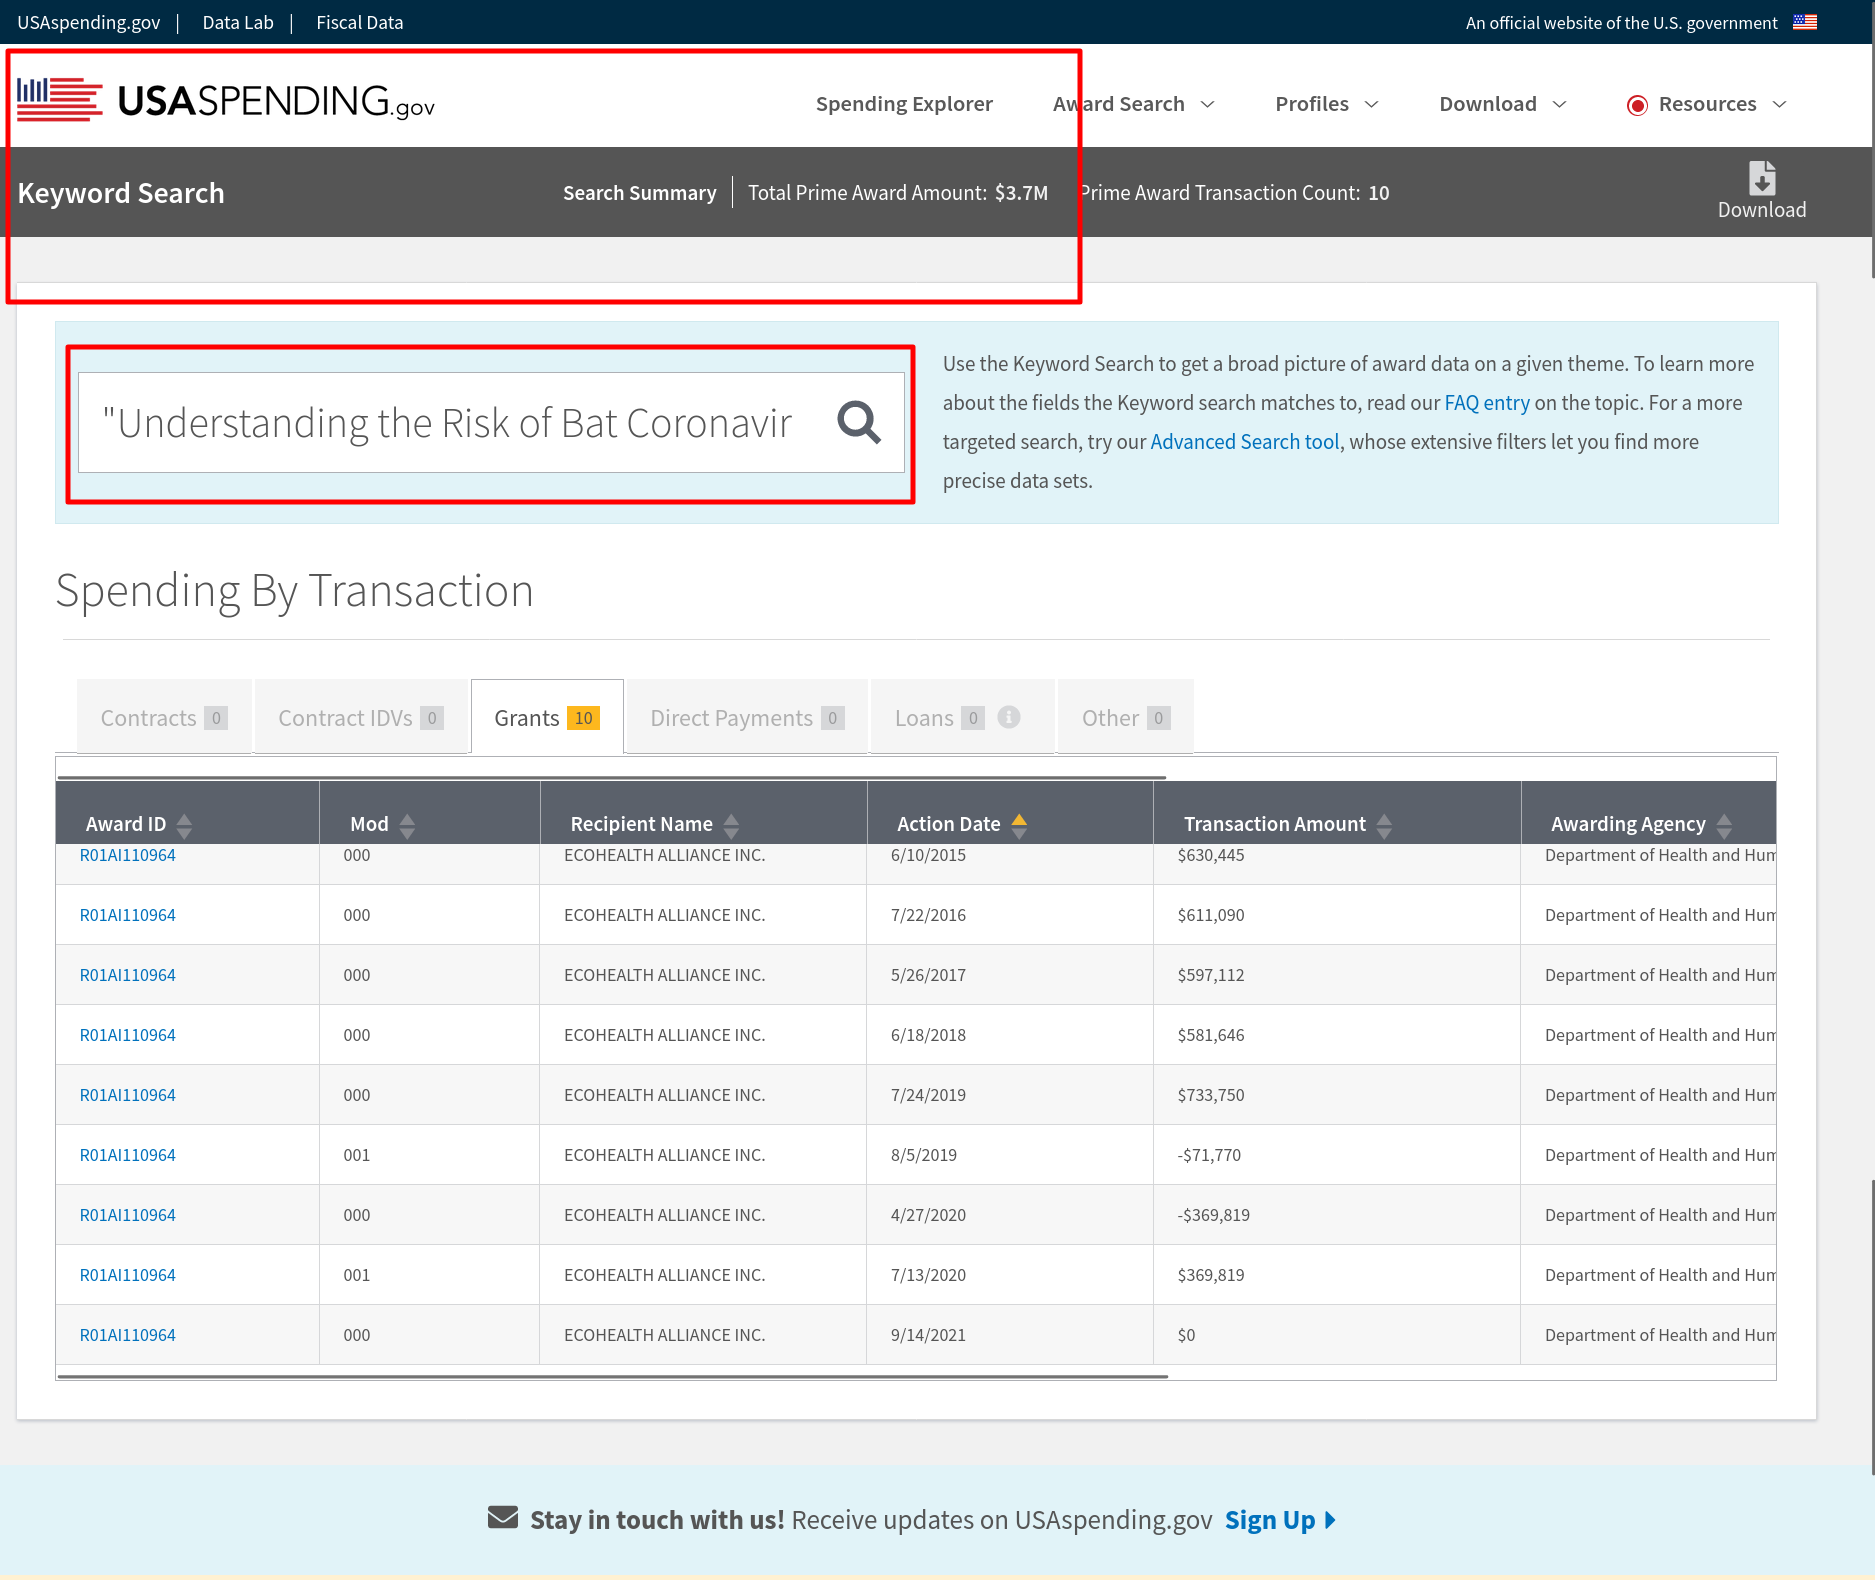The width and height of the screenshot is (1875, 1580).
Task: Sort by Transaction Amount column arrows
Action: (x=1384, y=825)
